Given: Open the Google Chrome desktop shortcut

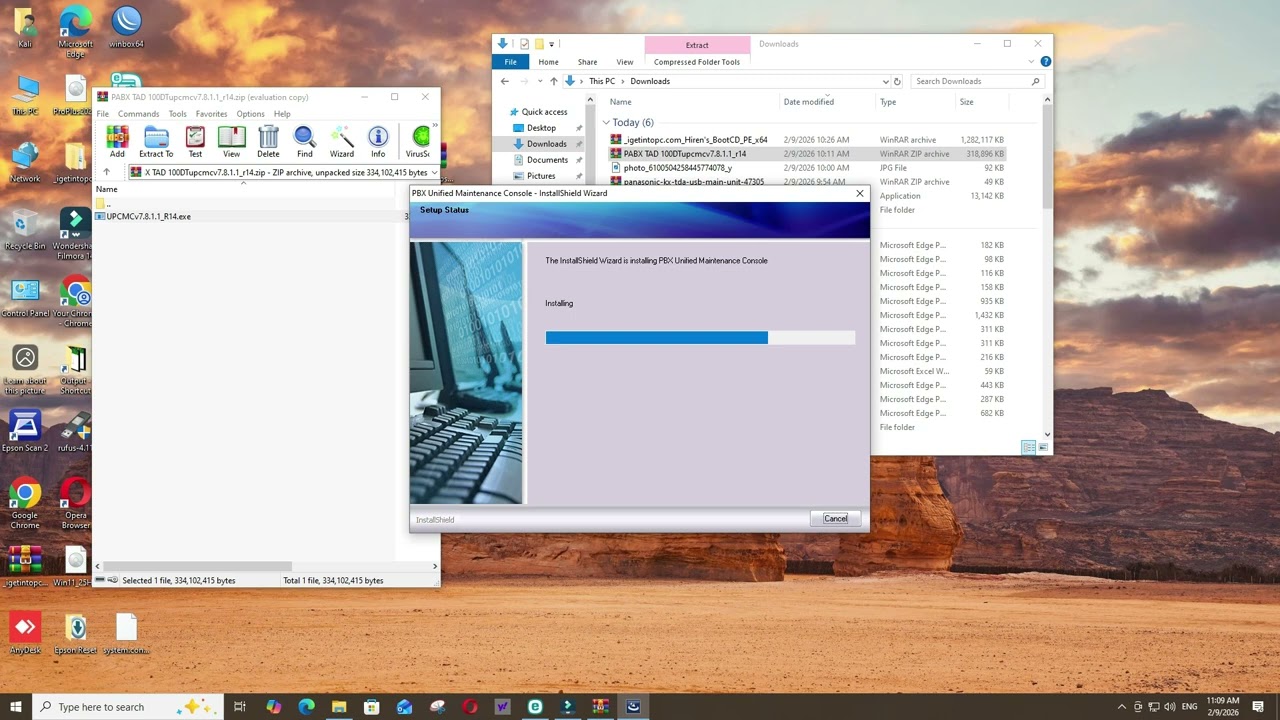Looking at the screenshot, I should pyautogui.click(x=25, y=504).
